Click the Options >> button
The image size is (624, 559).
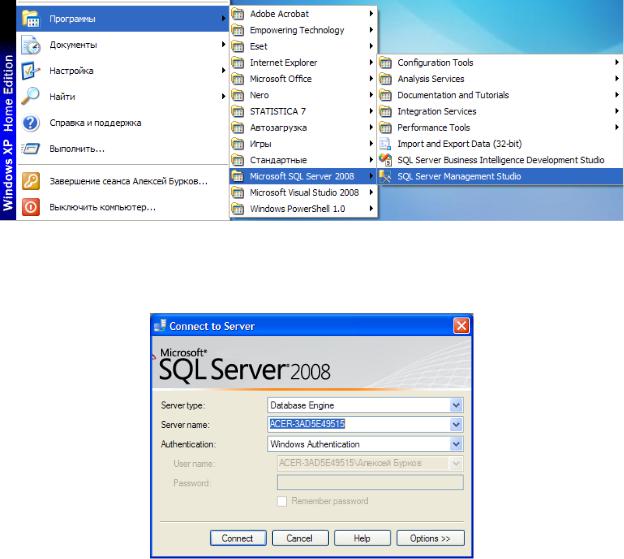click(x=430, y=538)
